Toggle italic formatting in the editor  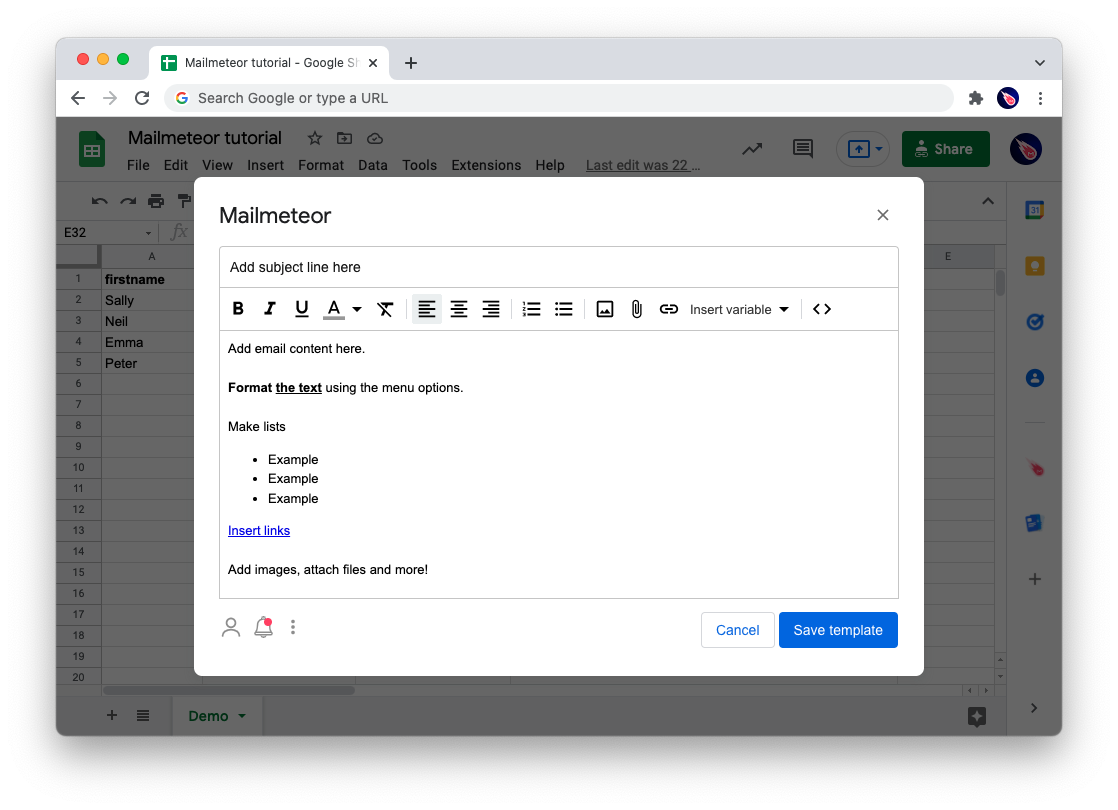(270, 309)
